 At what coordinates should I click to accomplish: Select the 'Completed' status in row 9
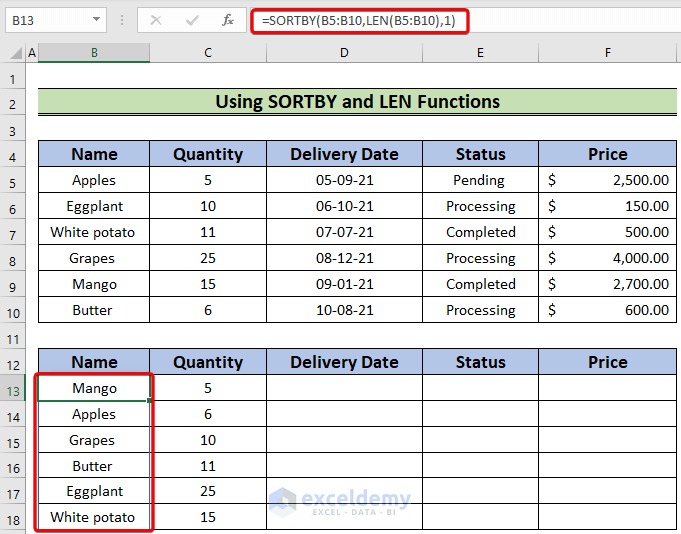tap(480, 284)
